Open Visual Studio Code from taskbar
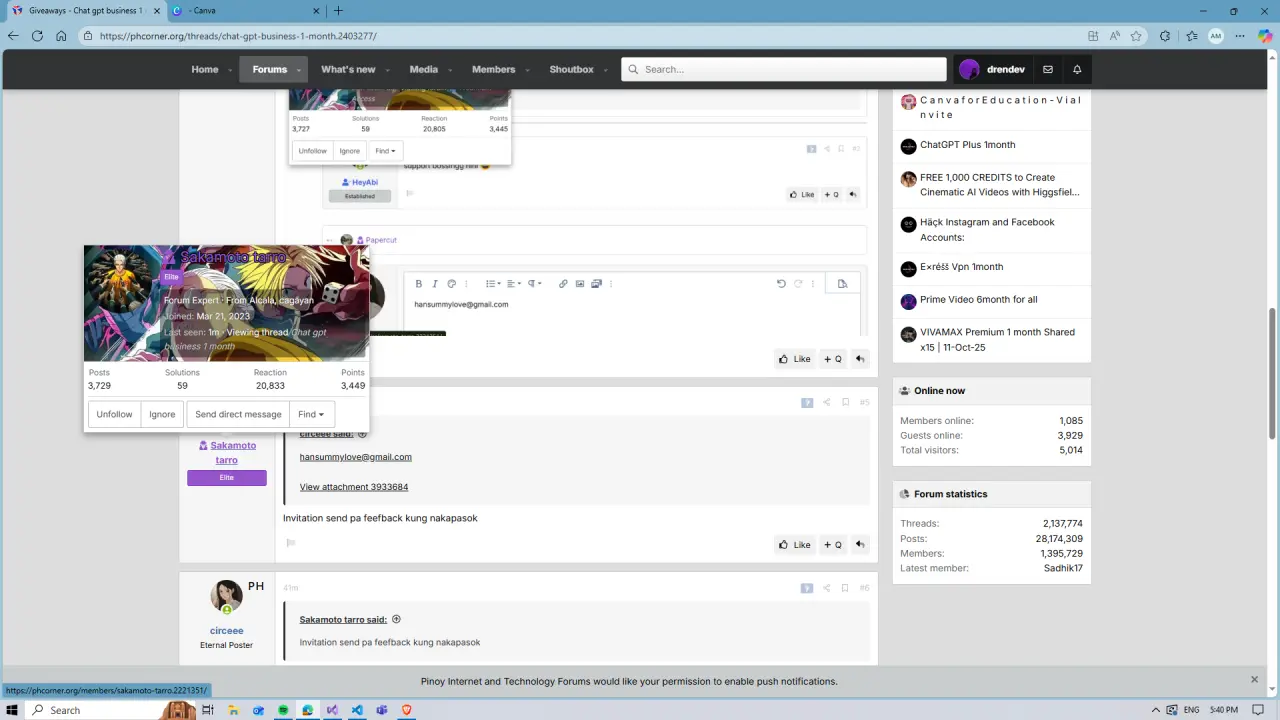 (x=357, y=710)
